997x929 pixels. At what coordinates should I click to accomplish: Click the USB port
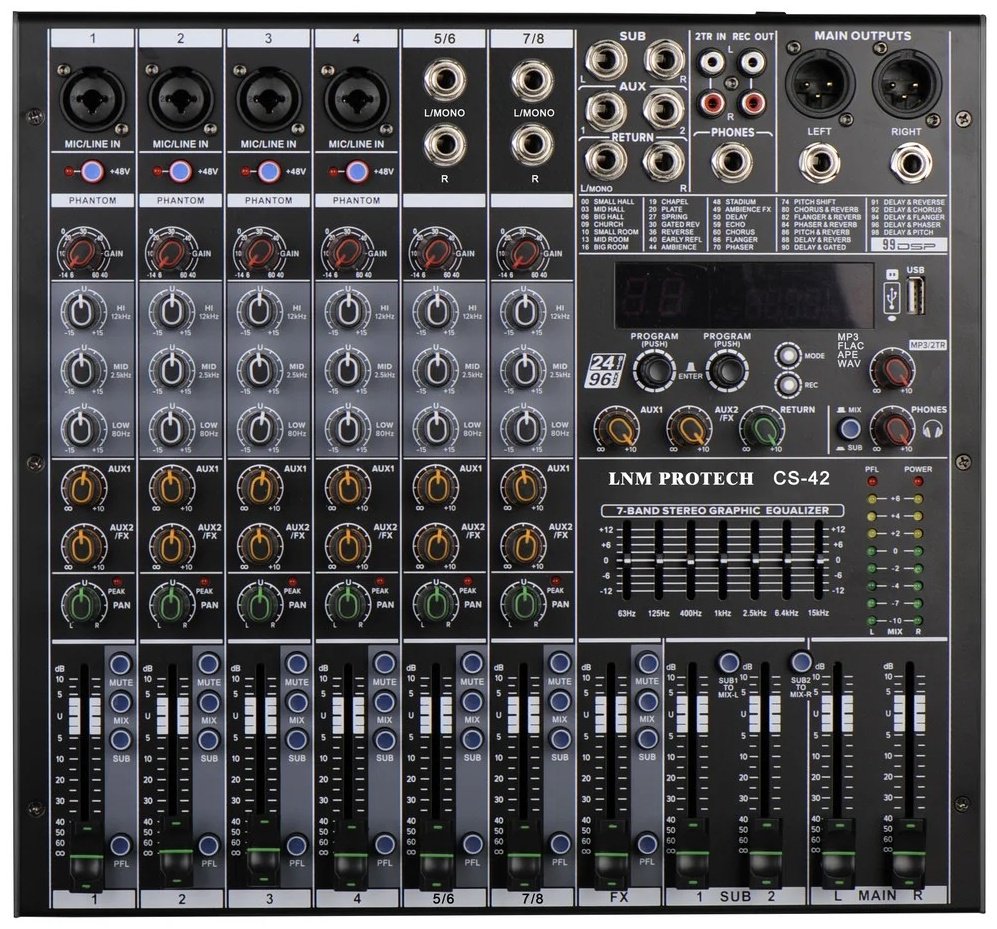(x=915, y=296)
